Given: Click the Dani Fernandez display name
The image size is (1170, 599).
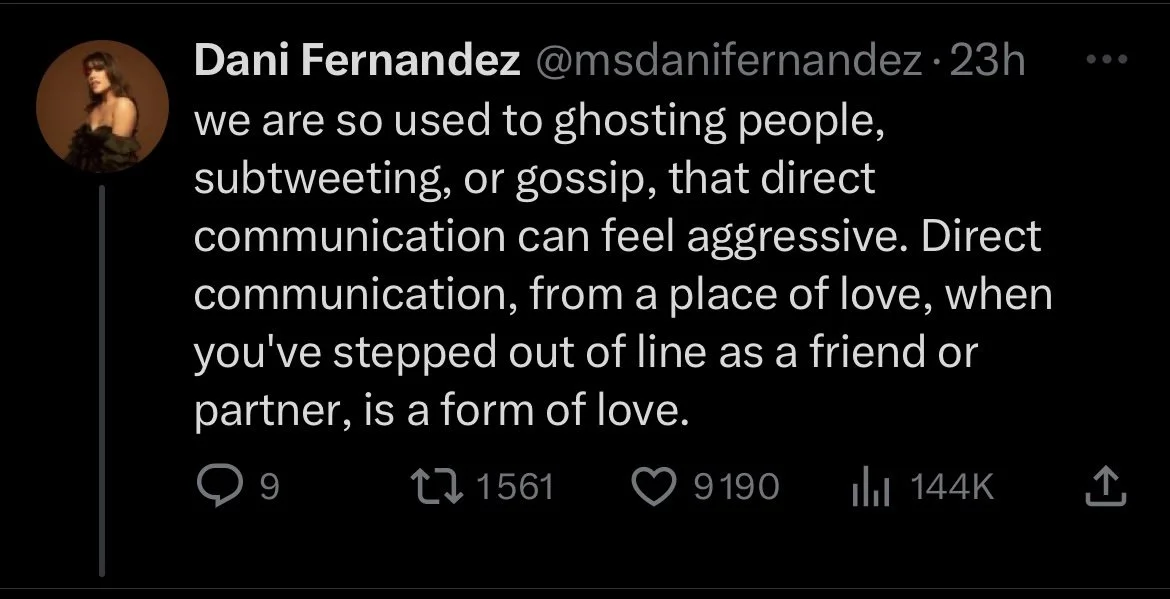Looking at the screenshot, I should click(357, 60).
